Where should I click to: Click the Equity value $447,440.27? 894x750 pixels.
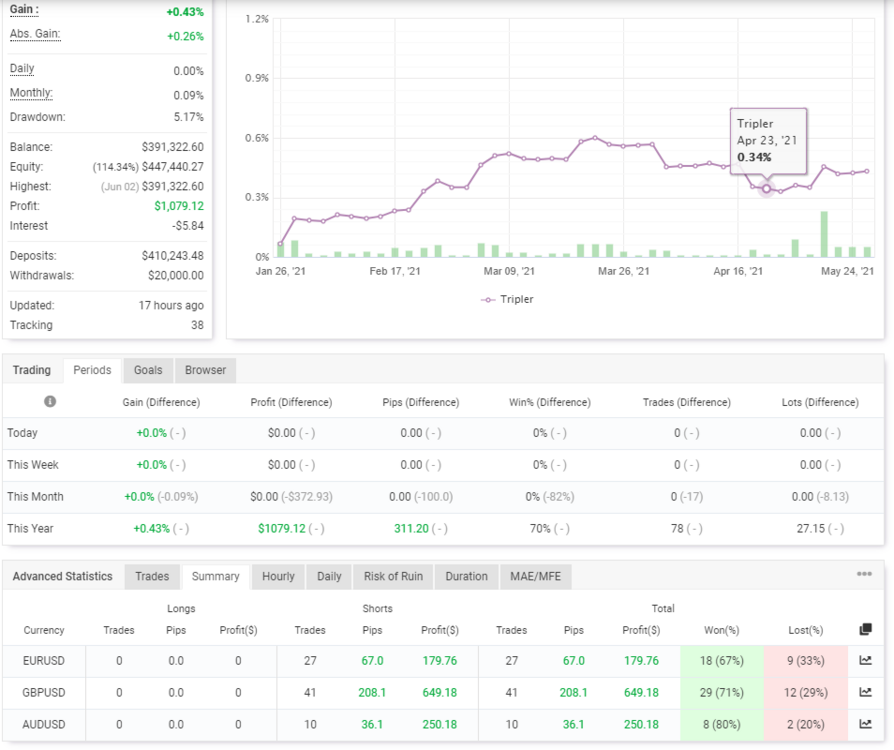(173, 167)
